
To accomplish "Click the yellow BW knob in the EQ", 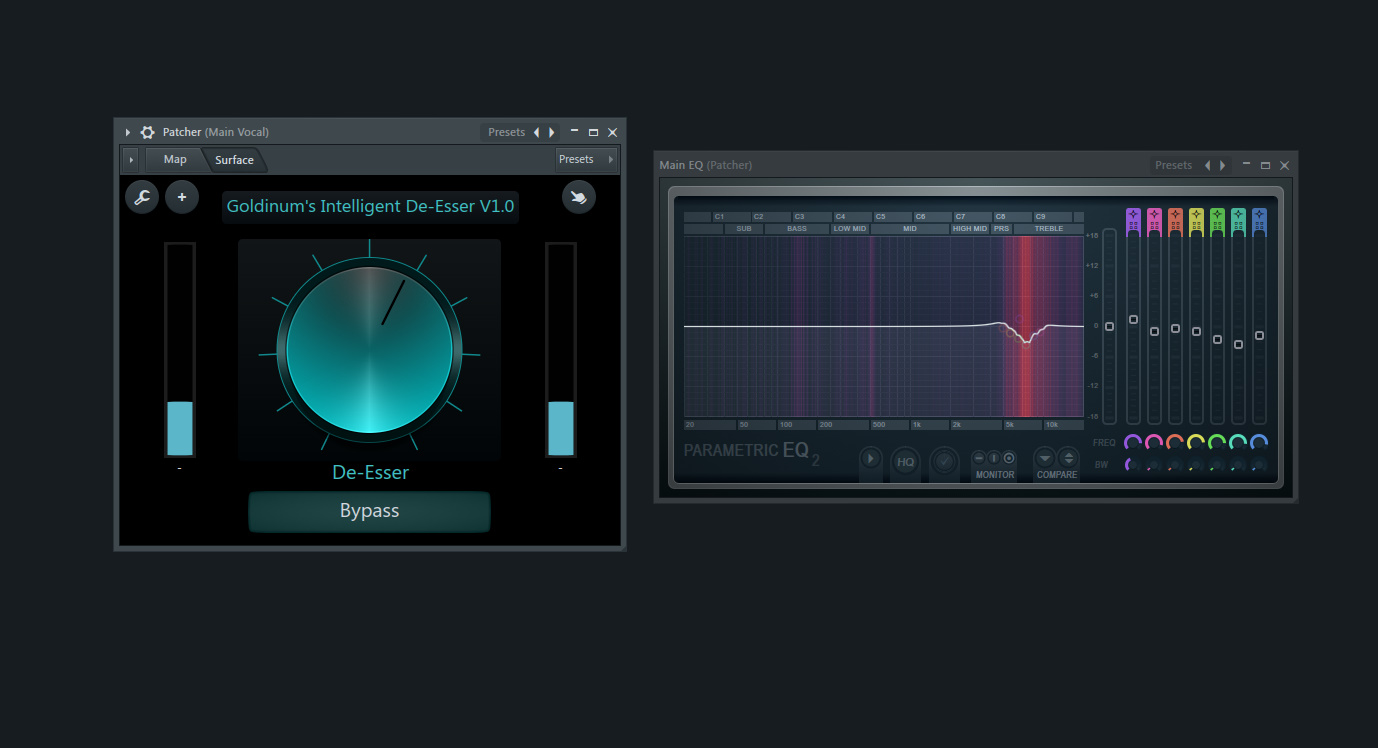I will tap(1196, 464).
